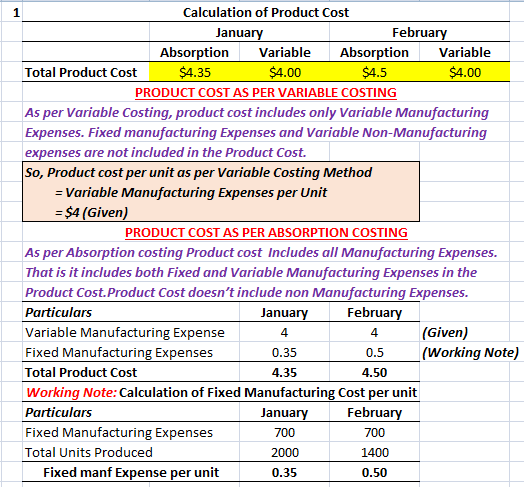Image resolution: width=524 pixels, height=487 pixels.
Task: Click February Variable column header
Action: click(x=465, y=52)
